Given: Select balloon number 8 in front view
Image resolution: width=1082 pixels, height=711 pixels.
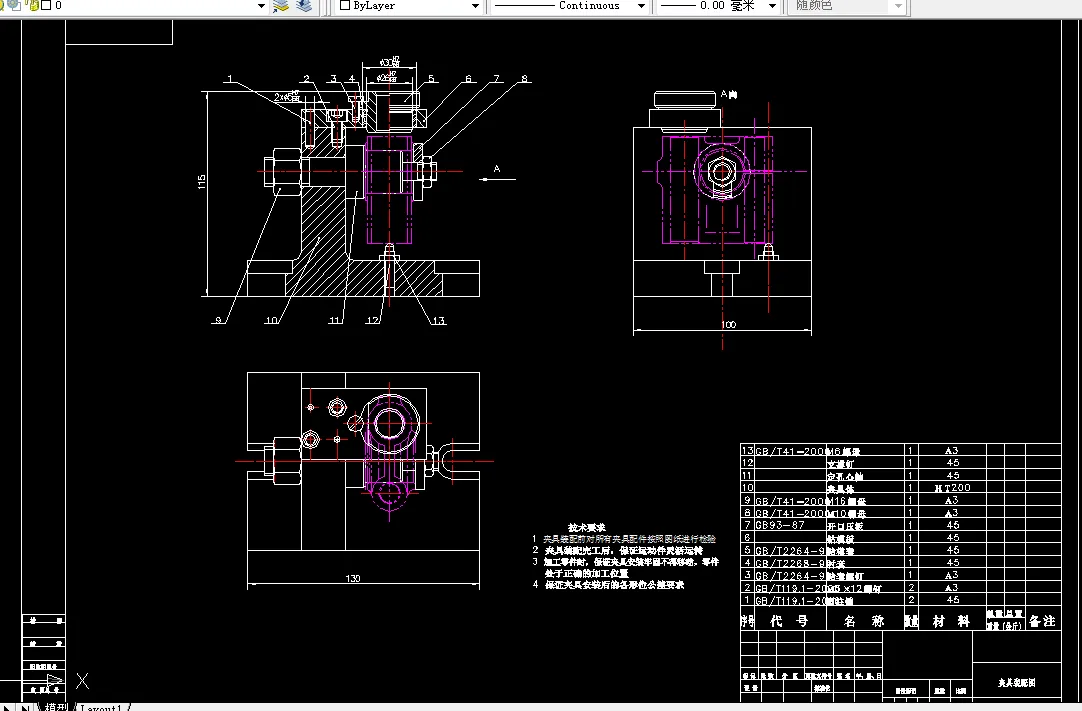Looking at the screenshot, I should [524, 79].
